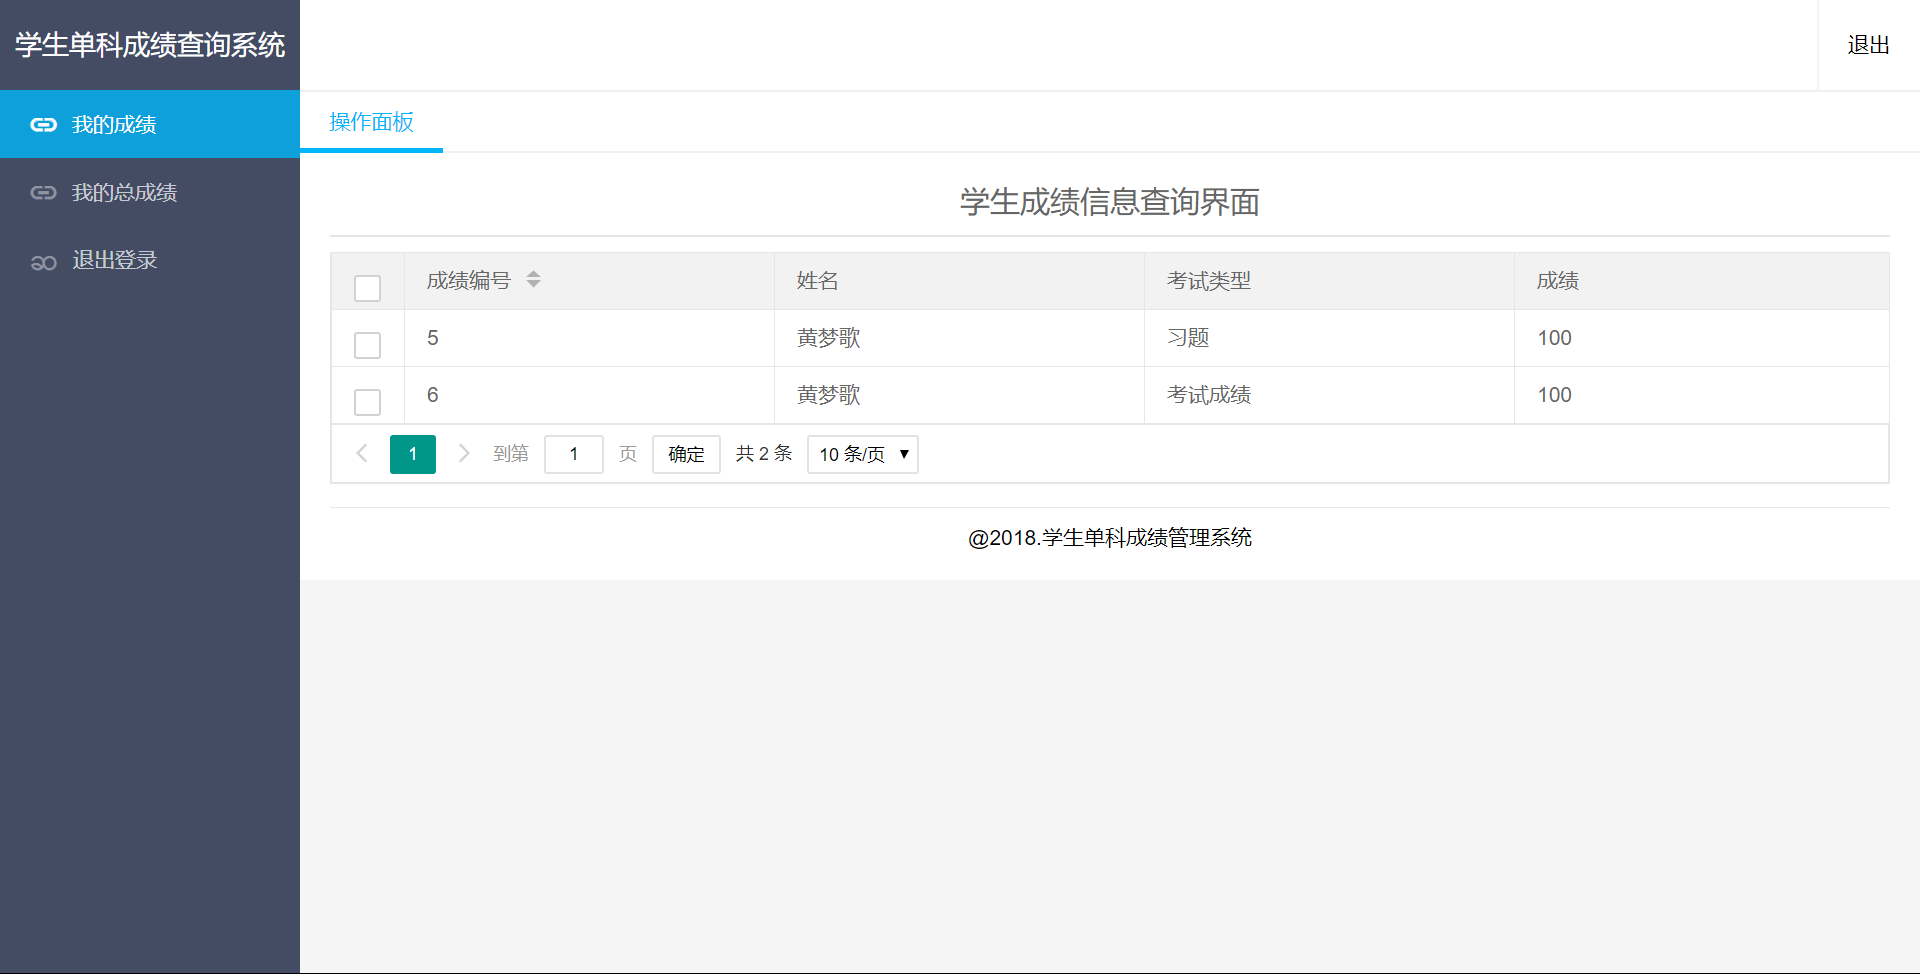
Task: Check the box for record number 6
Action: point(367,402)
